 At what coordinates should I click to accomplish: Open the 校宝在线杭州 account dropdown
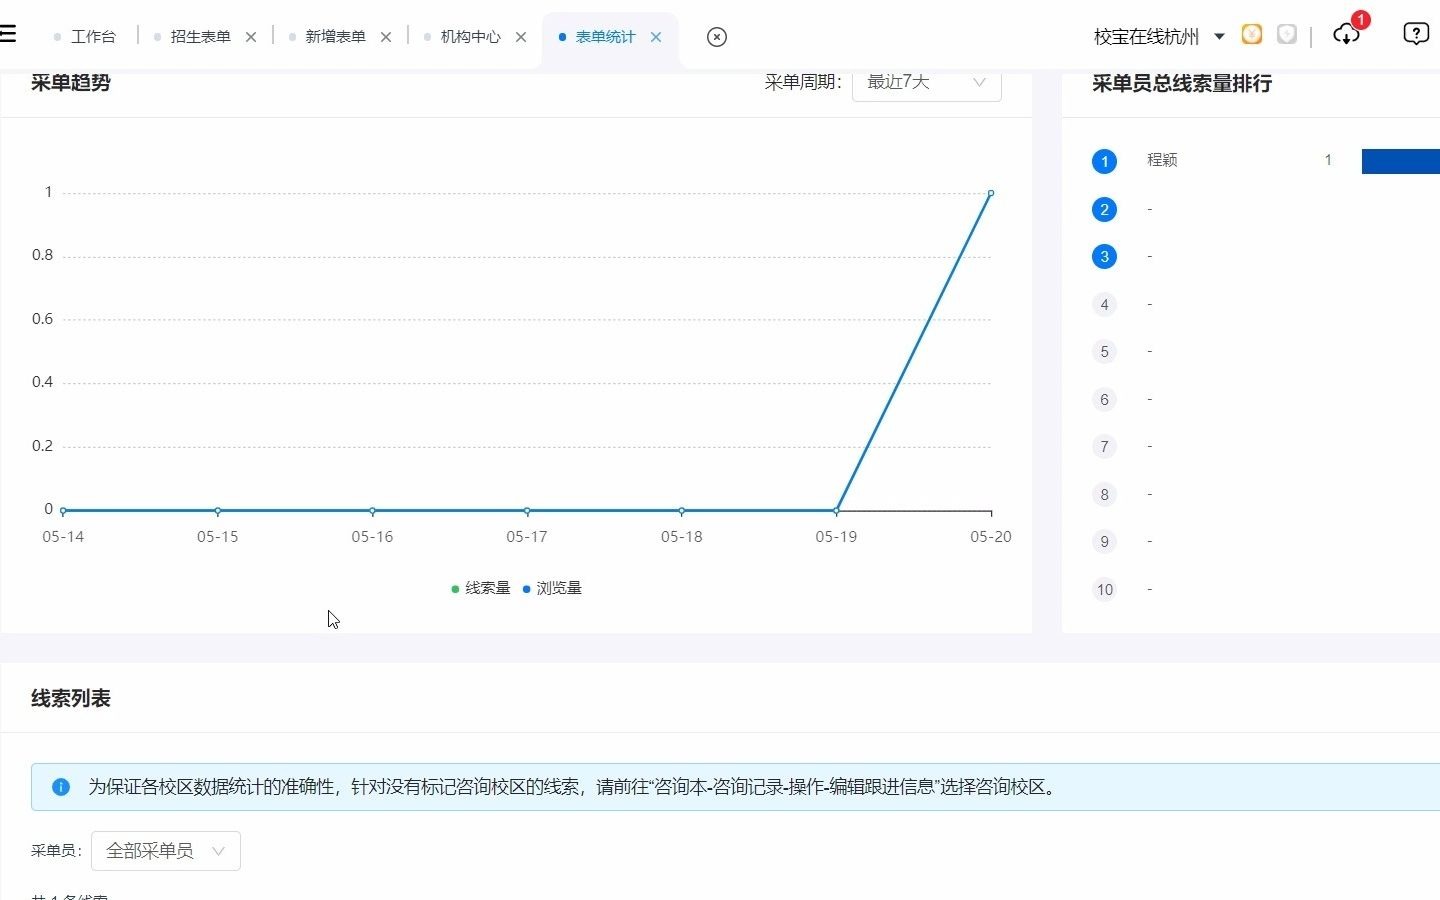[1159, 37]
